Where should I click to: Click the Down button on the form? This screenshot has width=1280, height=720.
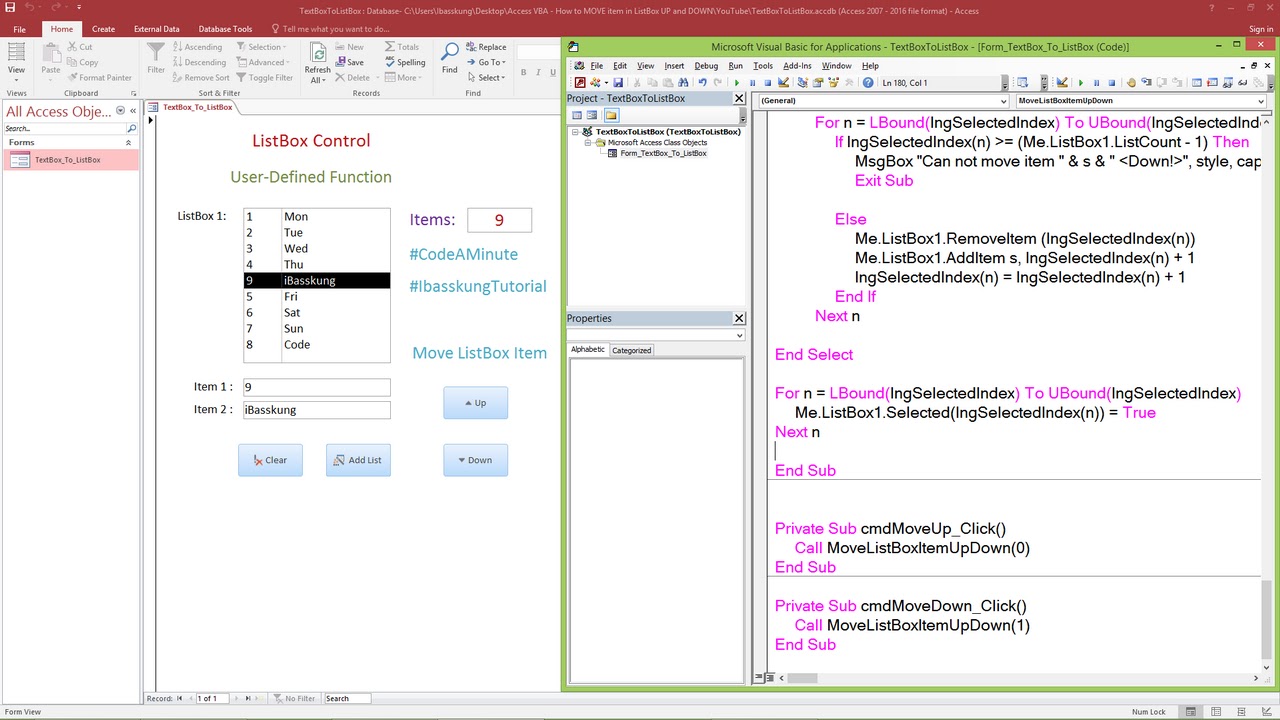(x=476, y=460)
